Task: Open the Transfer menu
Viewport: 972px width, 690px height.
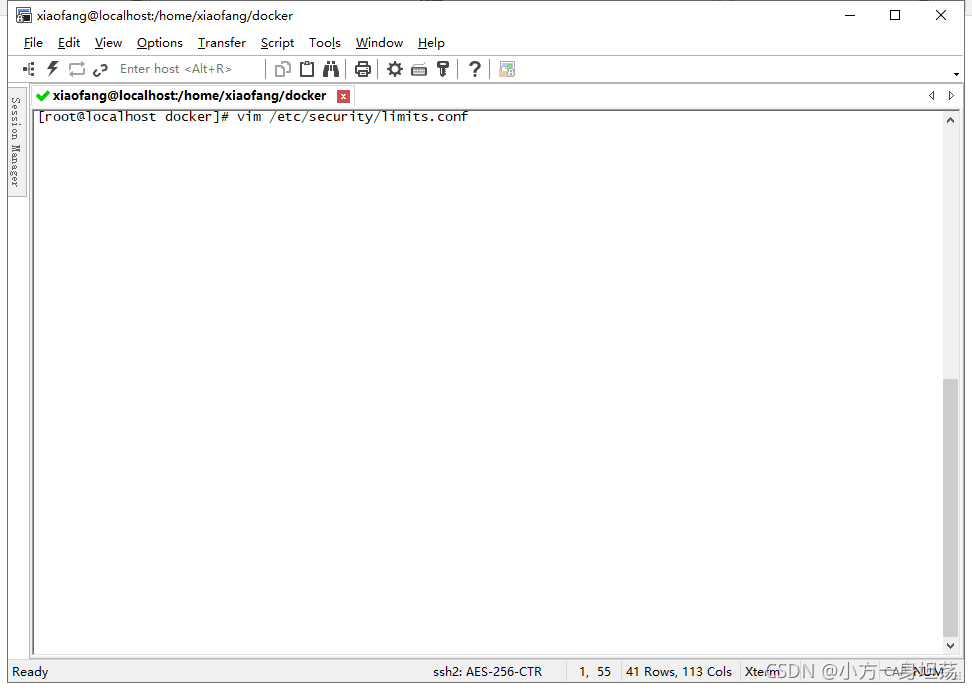Action: pos(222,43)
